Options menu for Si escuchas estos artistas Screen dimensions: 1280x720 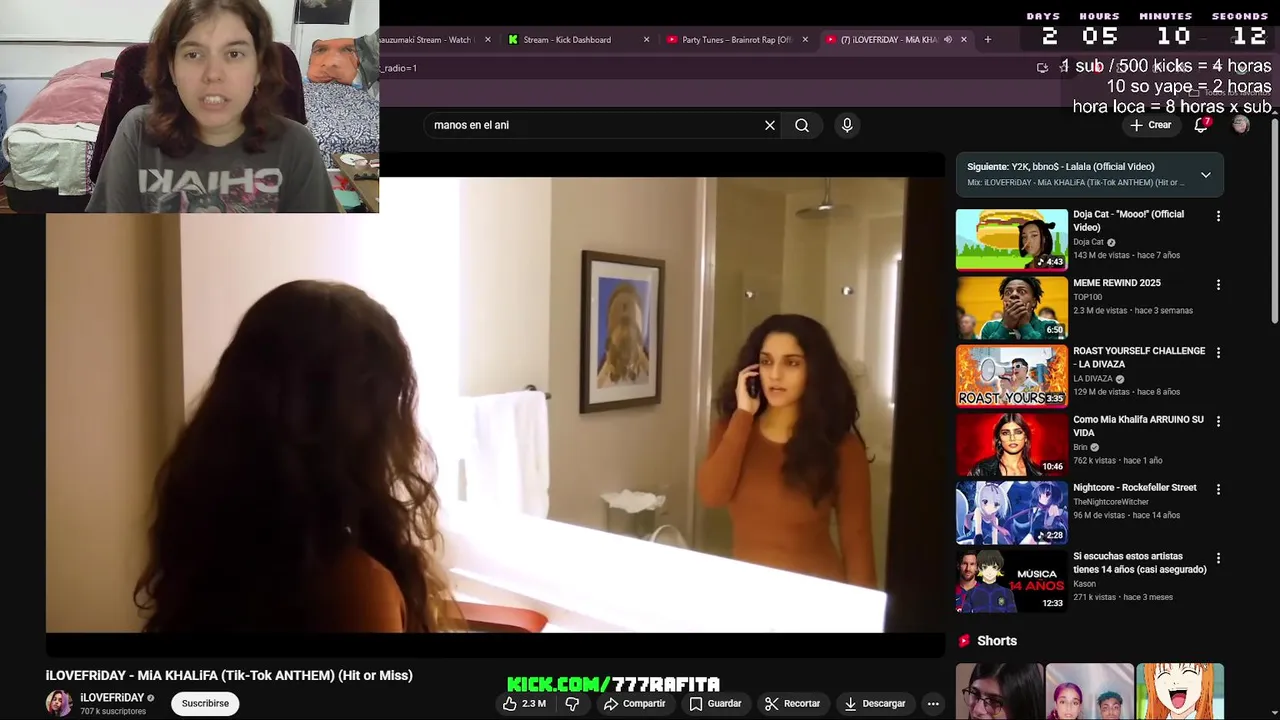(x=1218, y=558)
